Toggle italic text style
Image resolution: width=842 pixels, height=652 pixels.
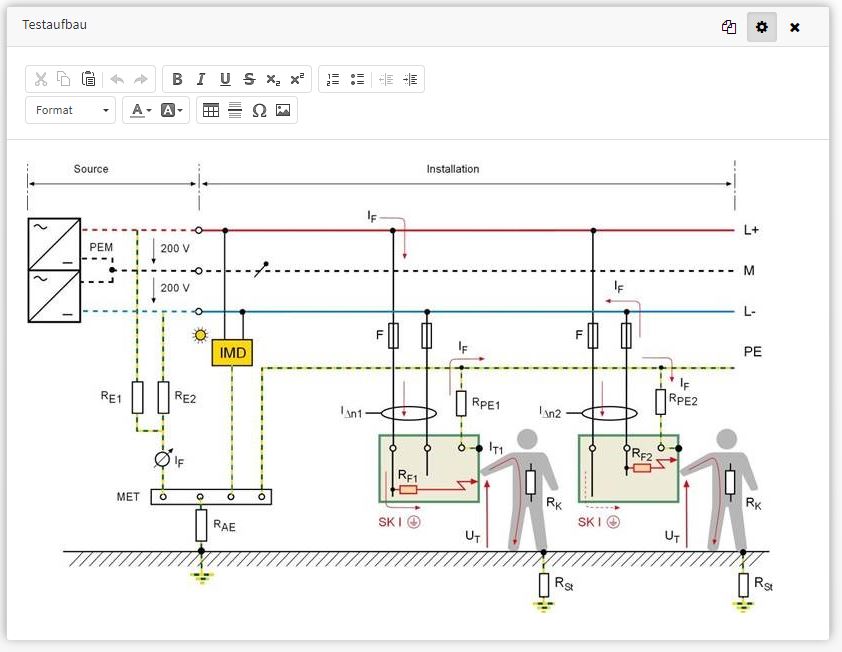pos(201,80)
